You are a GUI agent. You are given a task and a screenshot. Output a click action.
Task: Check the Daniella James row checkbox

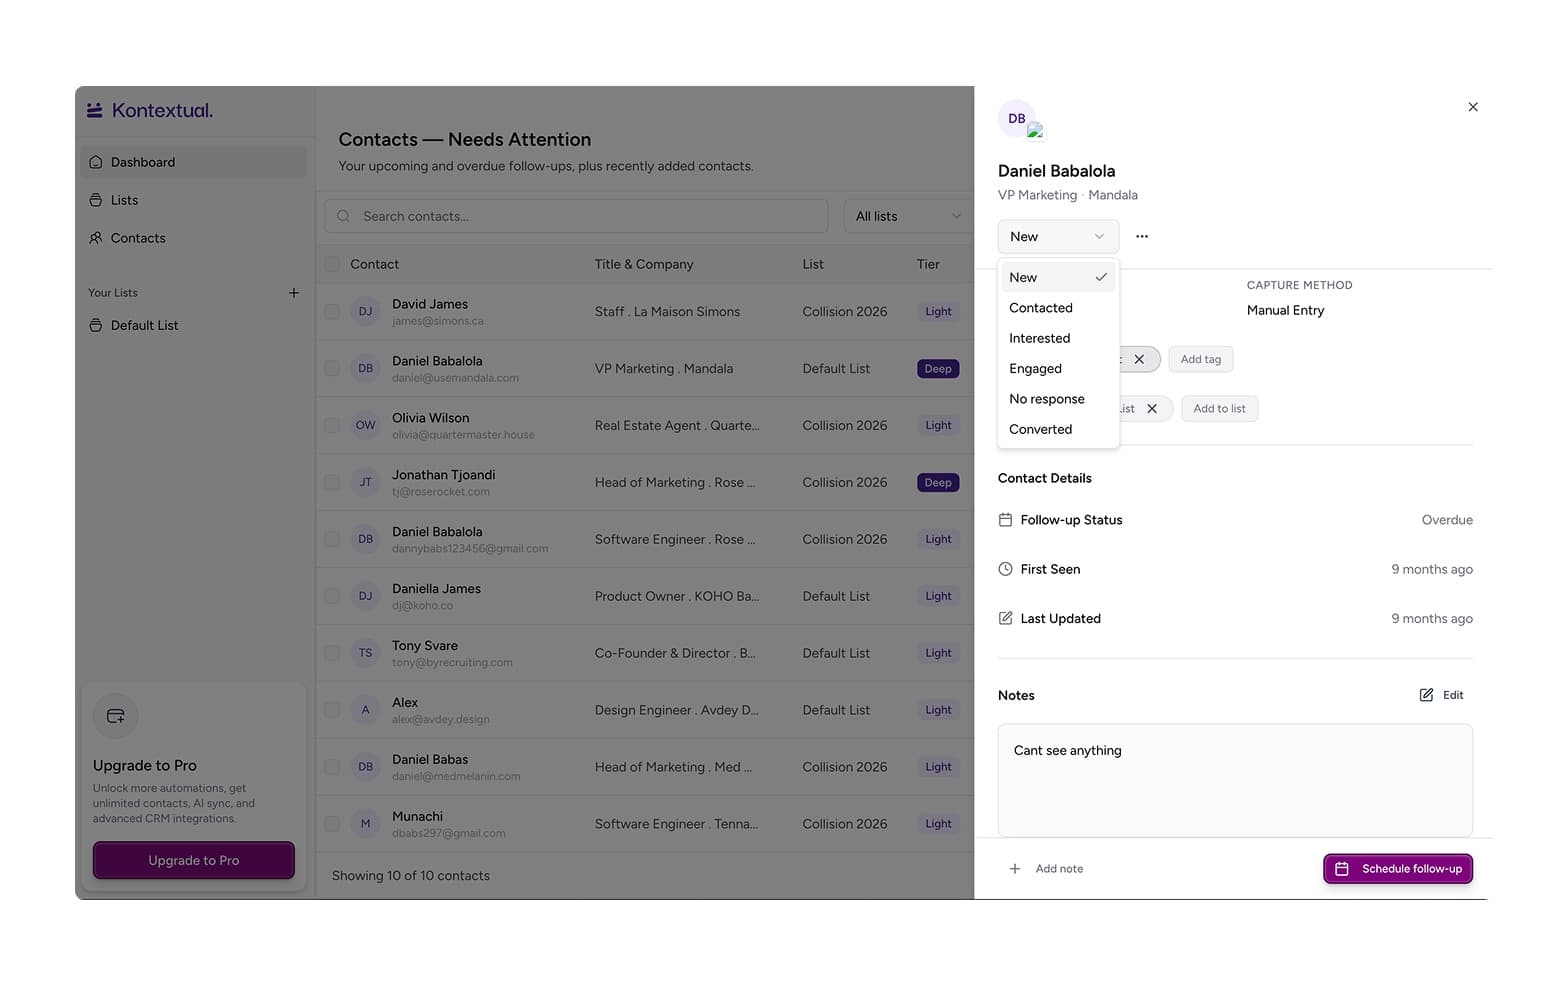pos(332,597)
